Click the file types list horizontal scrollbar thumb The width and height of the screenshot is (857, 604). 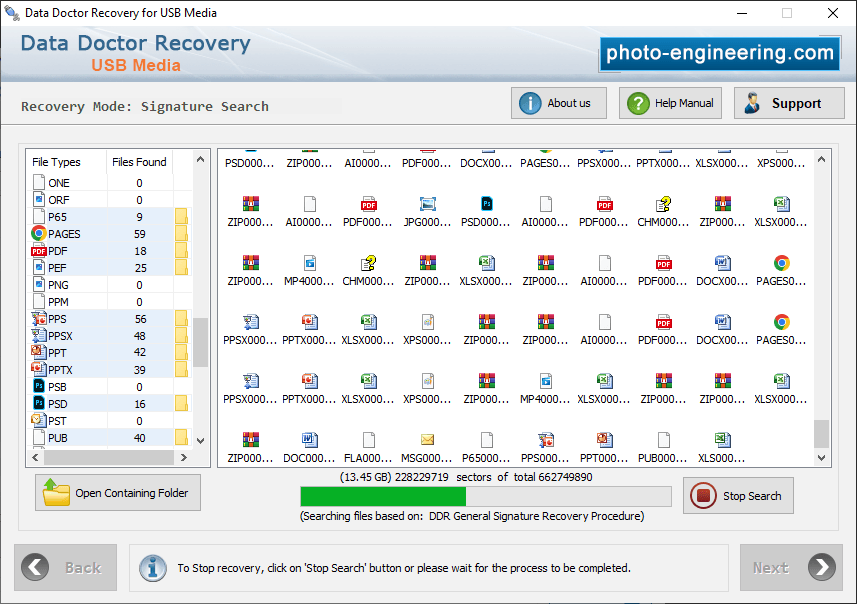[x=109, y=458]
